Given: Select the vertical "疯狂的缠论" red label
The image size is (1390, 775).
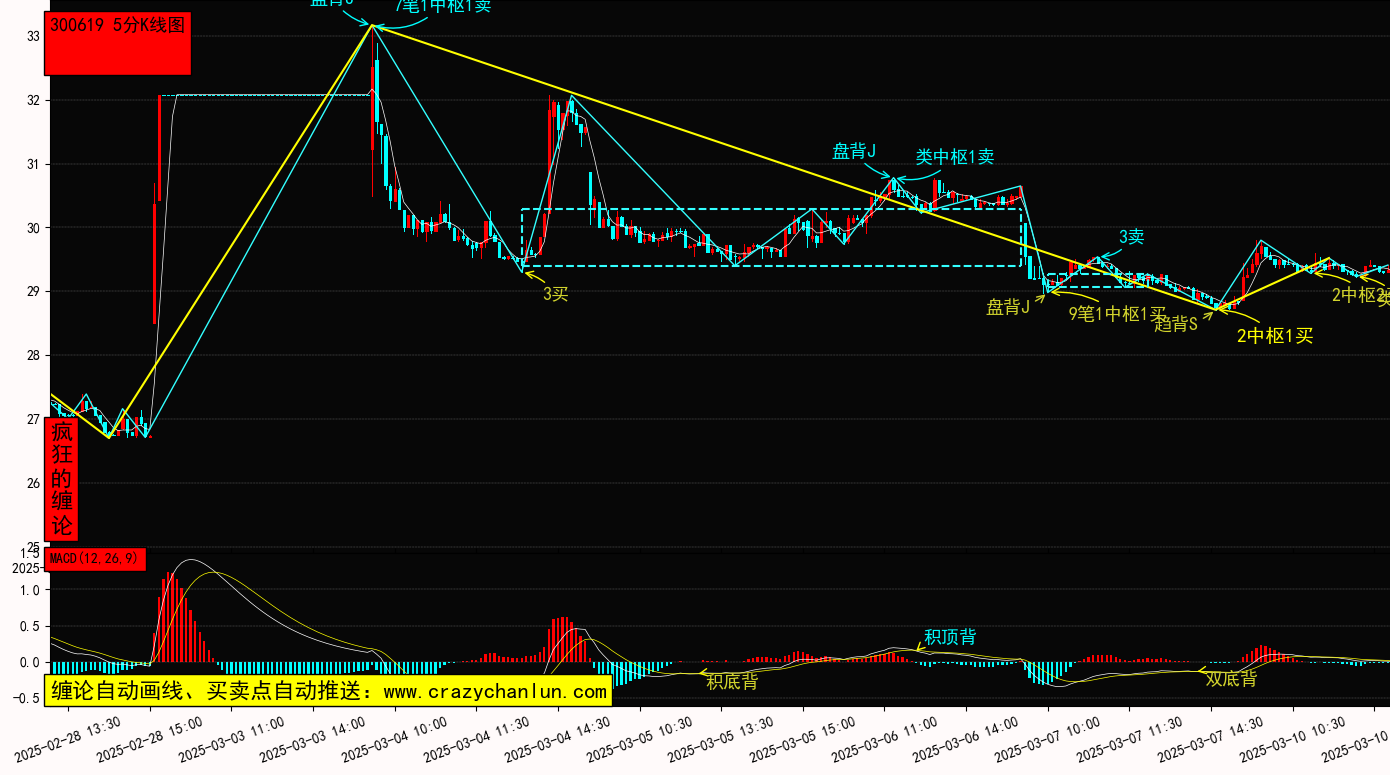Looking at the screenshot, I should point(62,479).
